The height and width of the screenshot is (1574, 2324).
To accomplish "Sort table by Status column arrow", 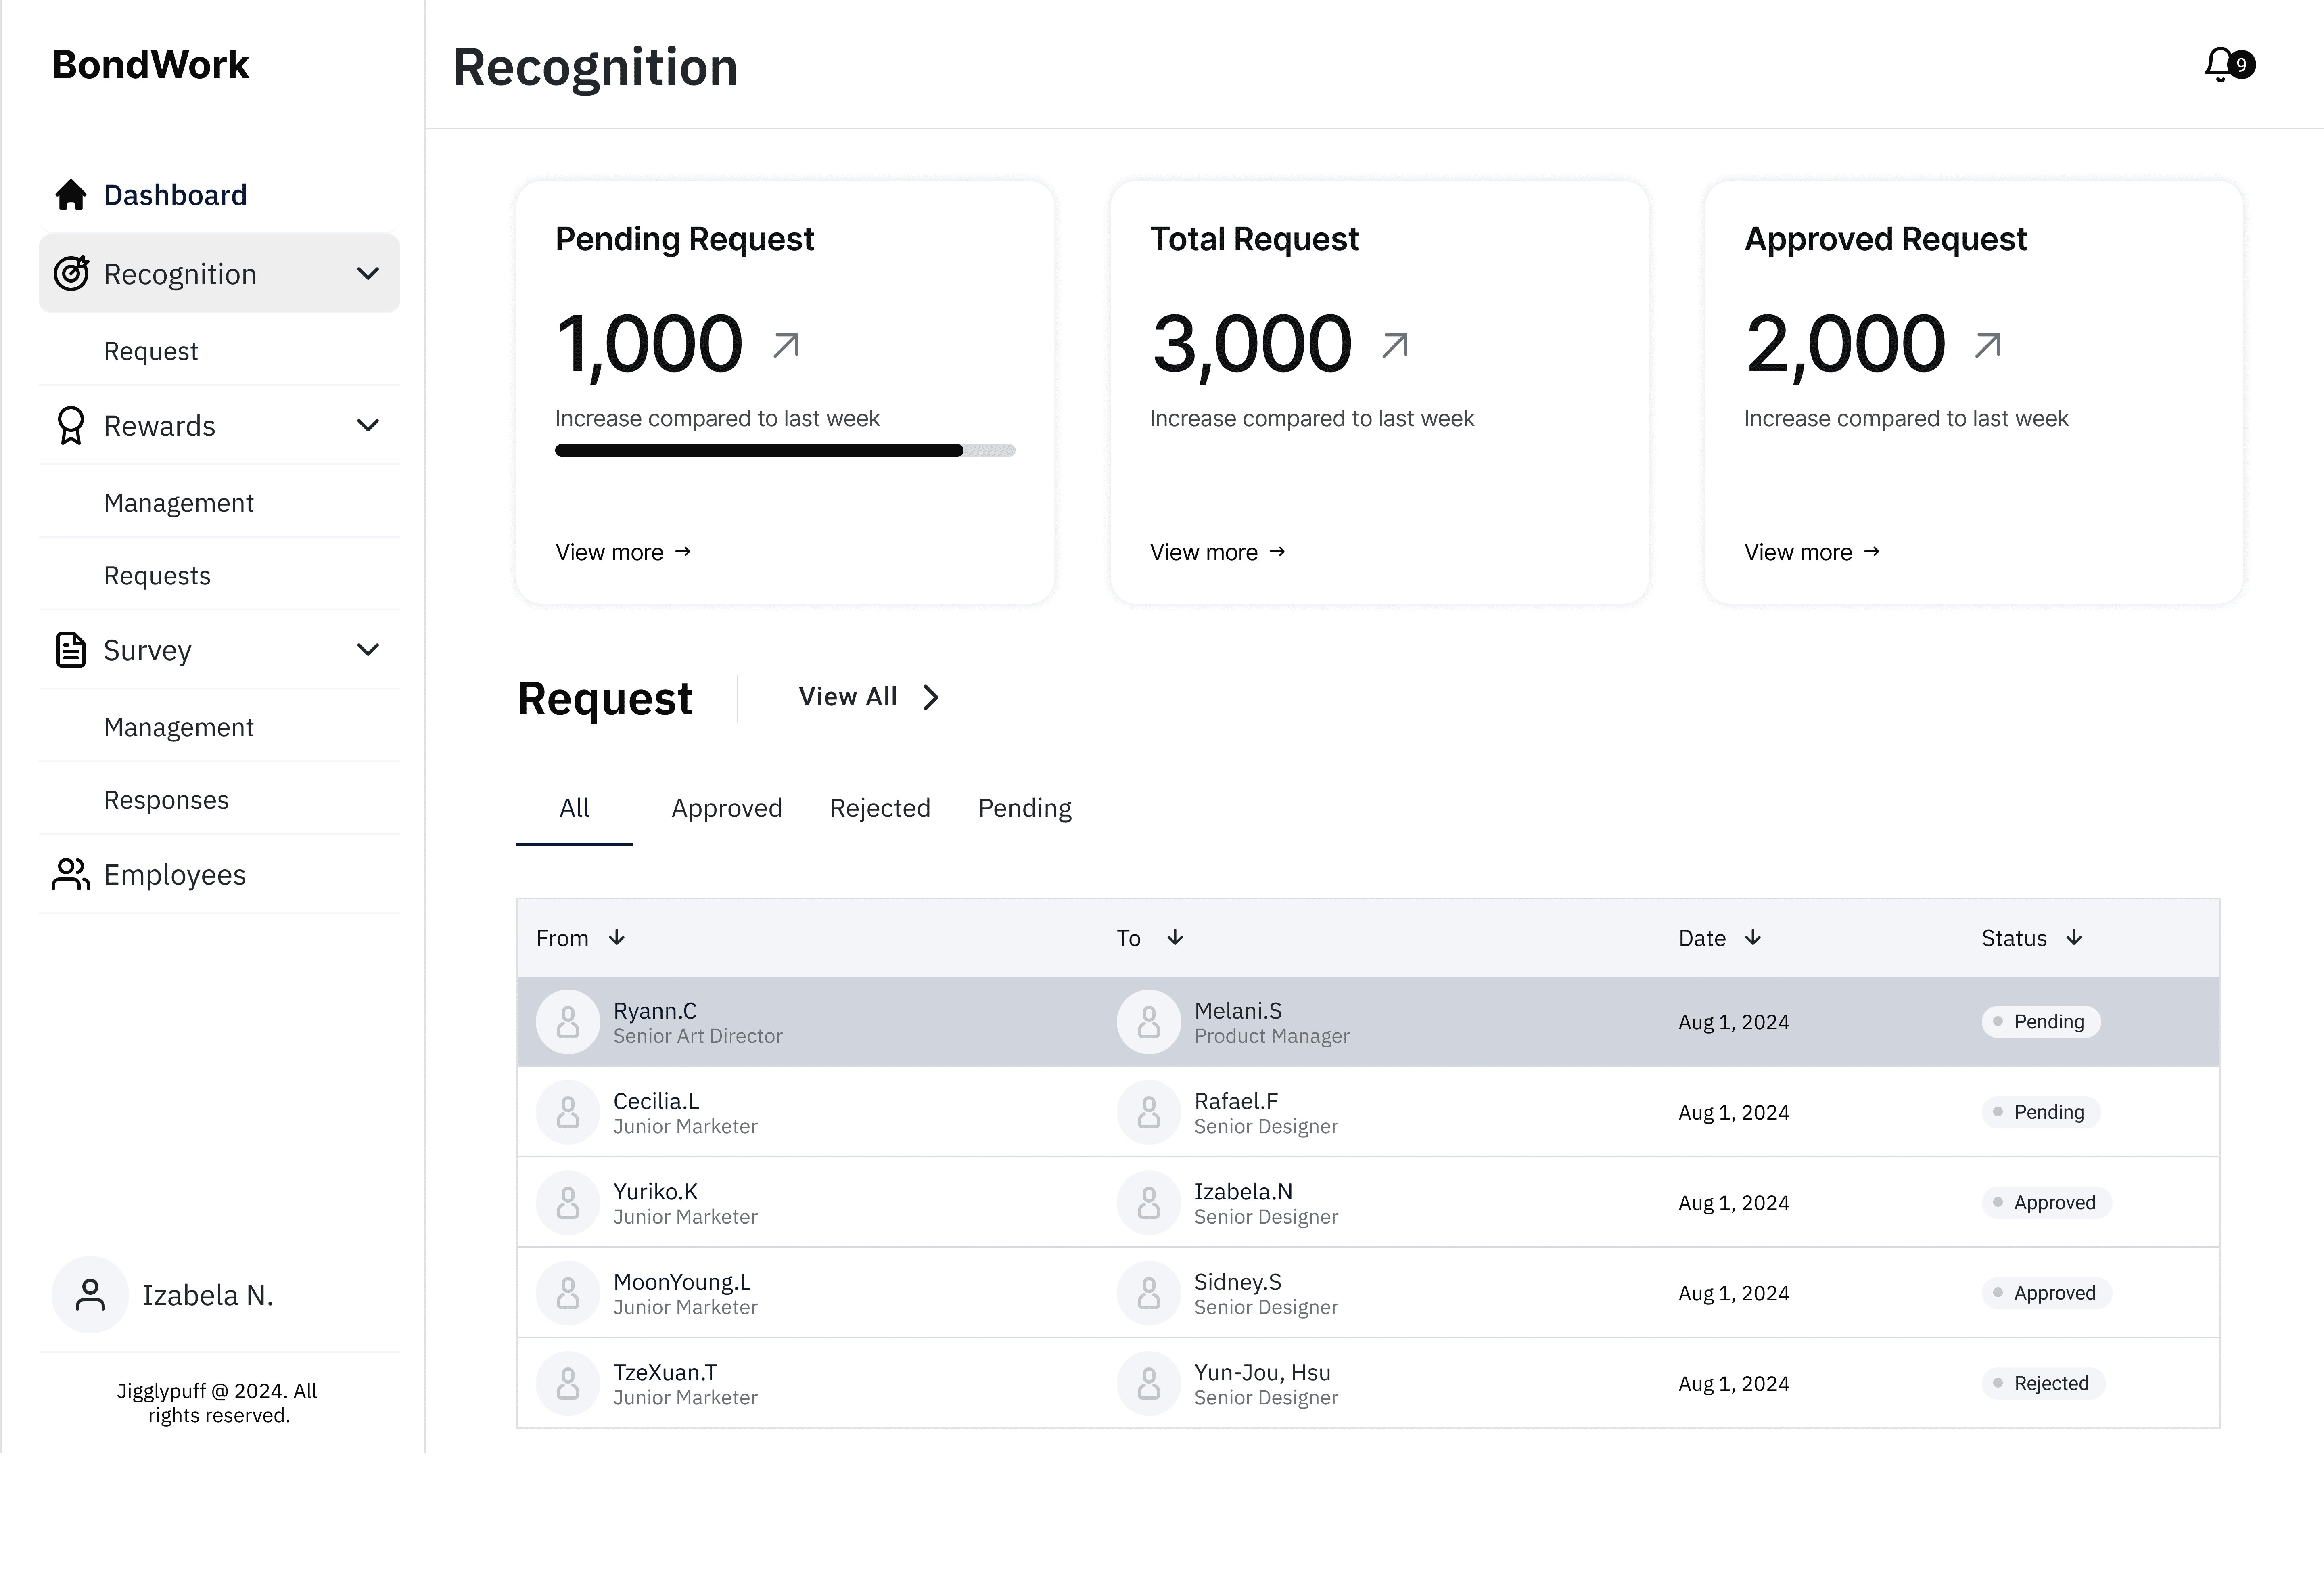I will tap(2074, 937).
